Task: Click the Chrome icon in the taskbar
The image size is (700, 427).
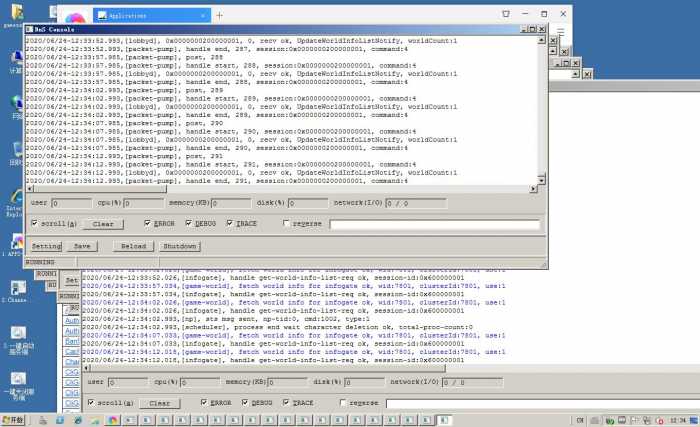Action: [113, 420]
